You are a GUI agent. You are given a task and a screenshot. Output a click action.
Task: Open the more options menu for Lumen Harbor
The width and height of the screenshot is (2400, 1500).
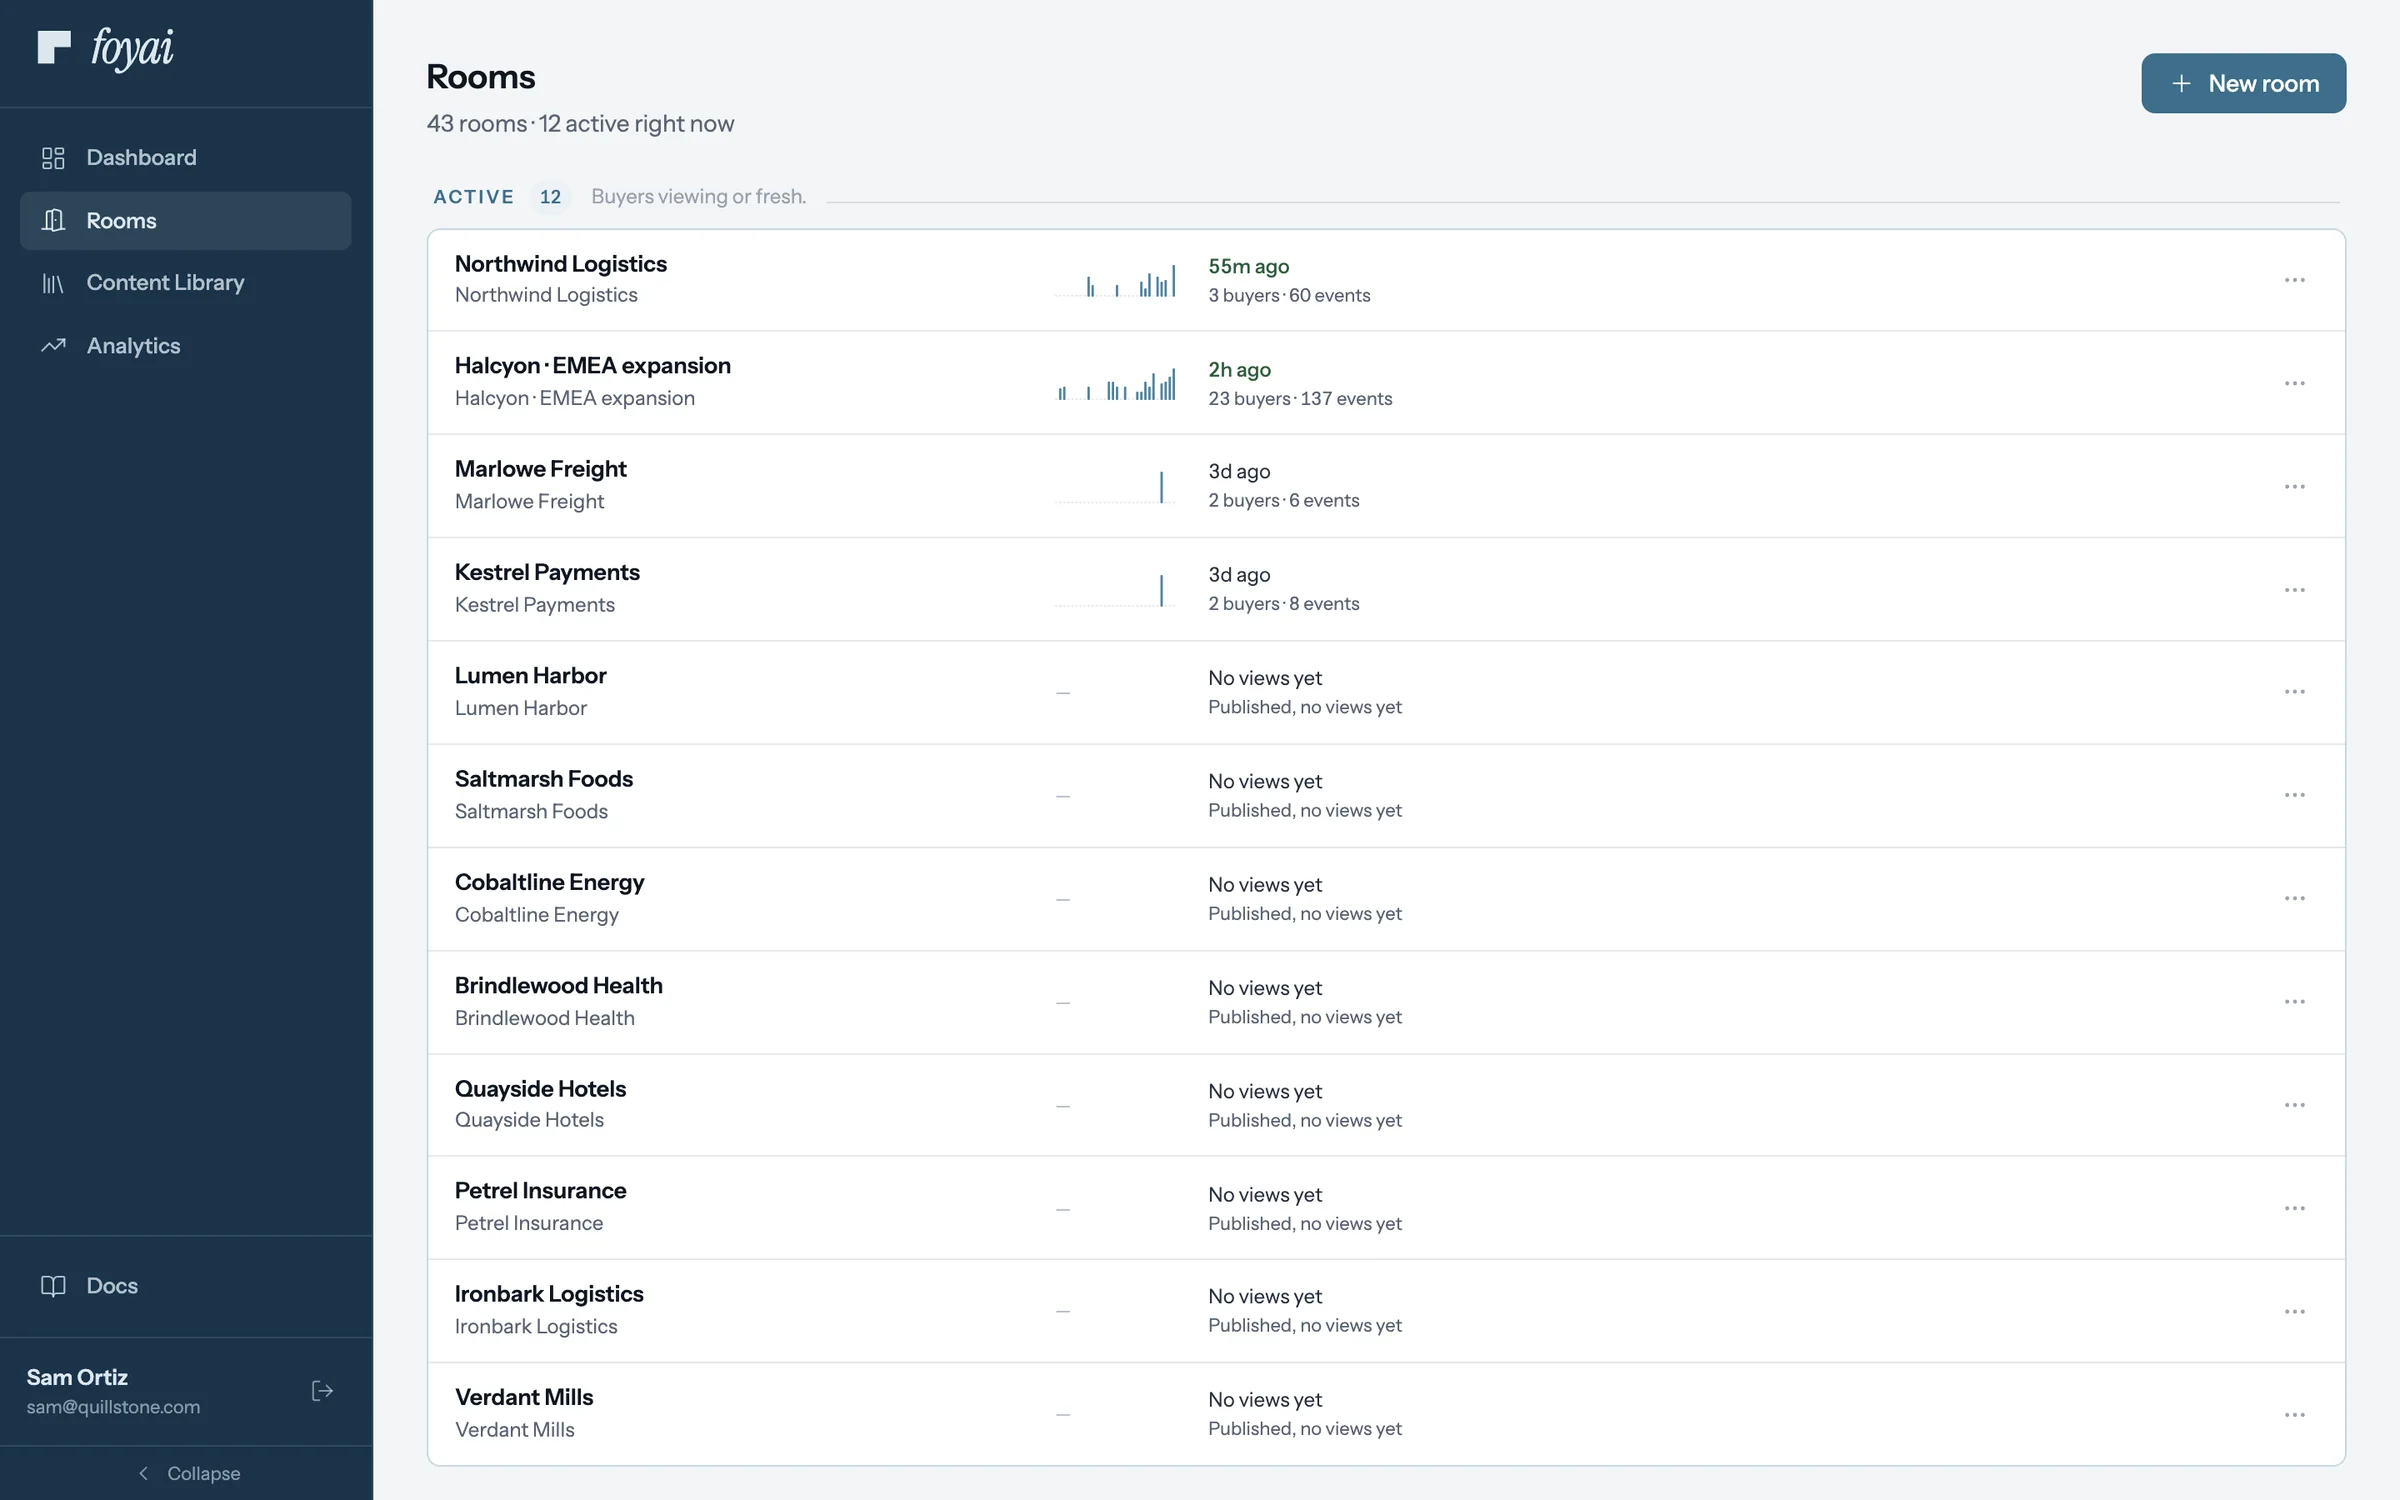2294,692
